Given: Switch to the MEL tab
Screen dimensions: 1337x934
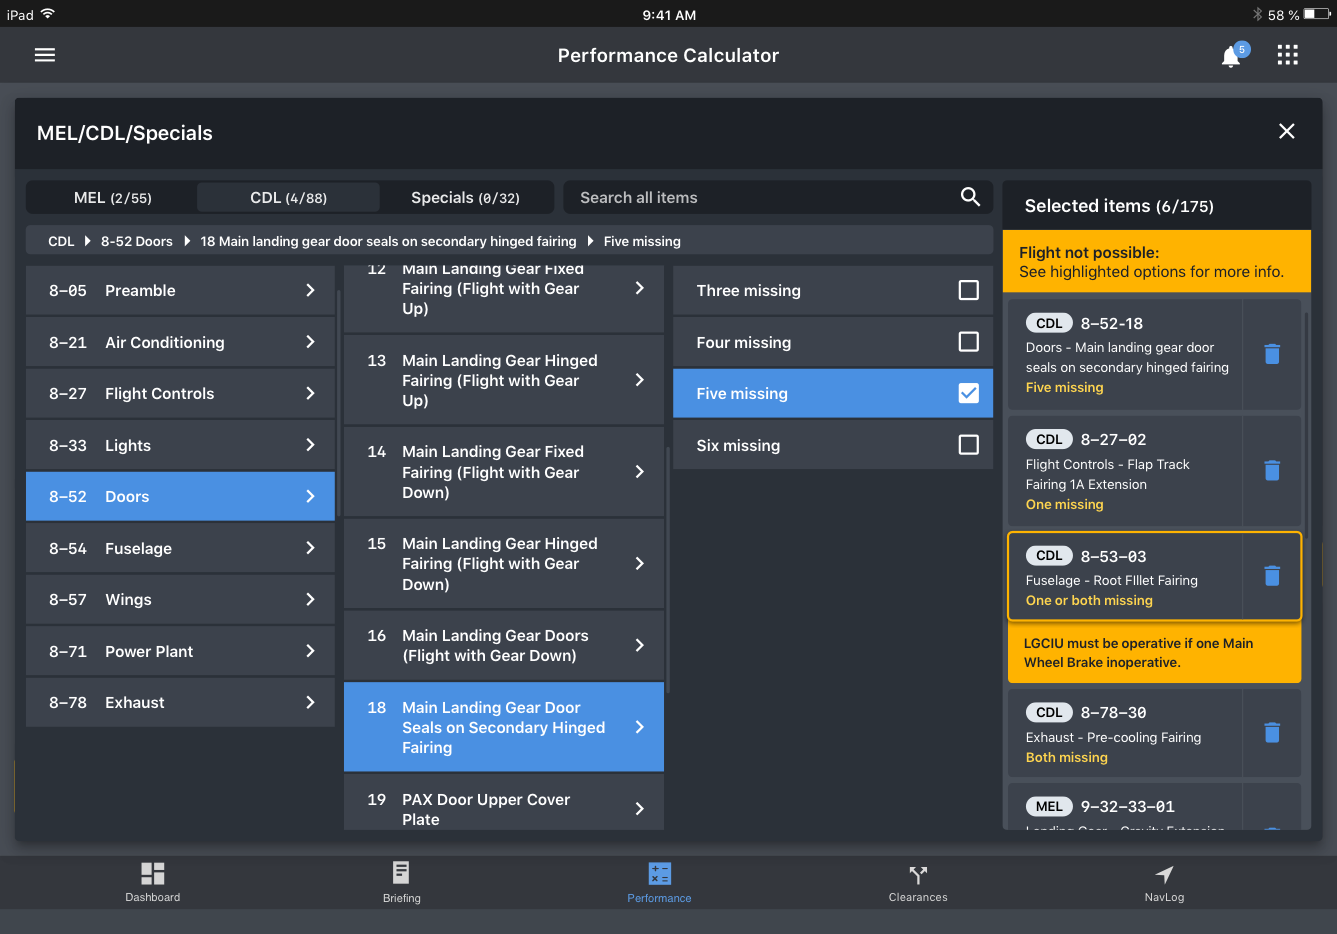Looking at the screenshot, I should coord(112,198).
